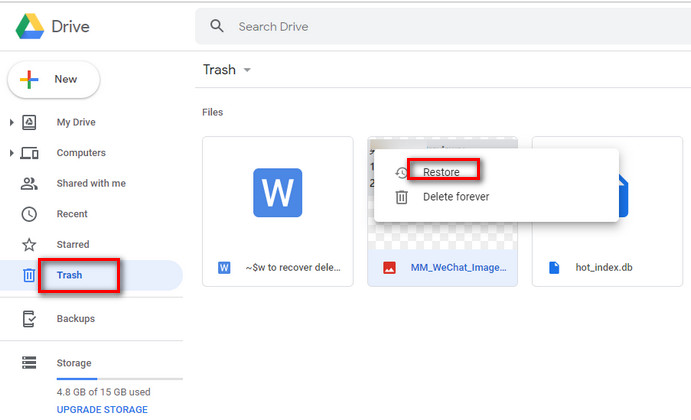Click the storage usage progress bar
Screen dimensions: 691x420
click(119, 380)
